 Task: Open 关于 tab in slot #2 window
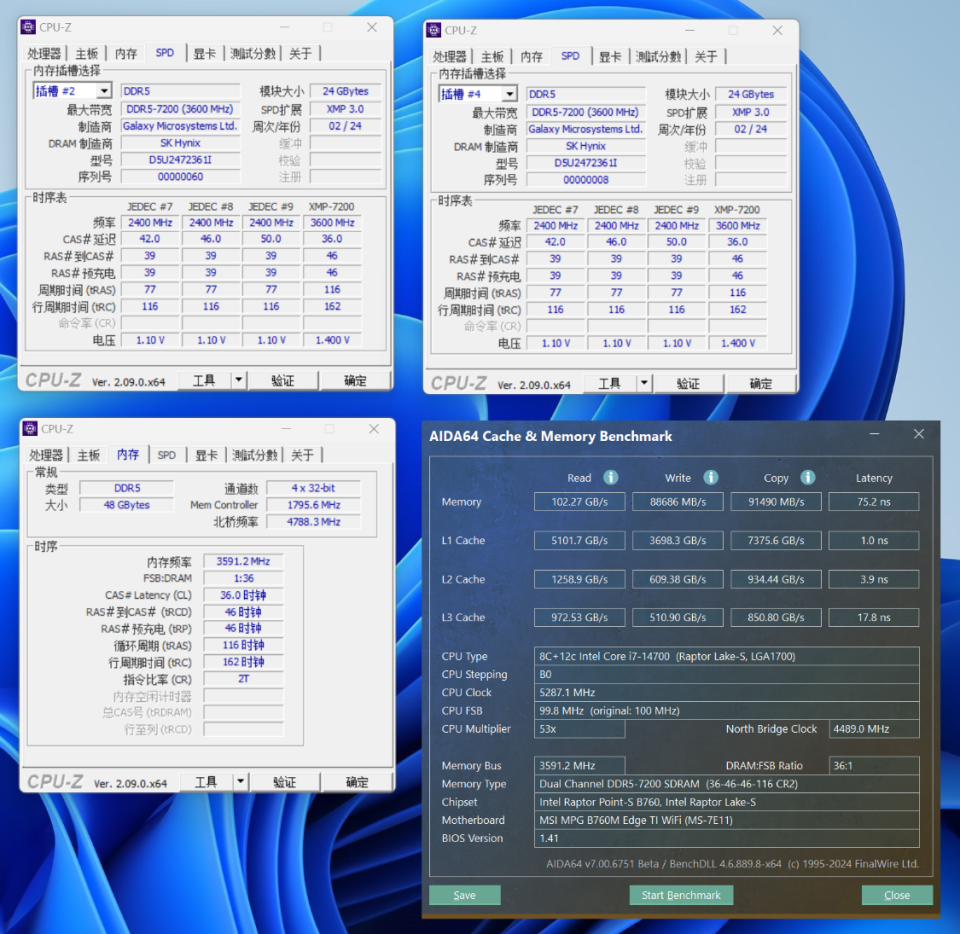pyautogui.click(x=301, y=54)
